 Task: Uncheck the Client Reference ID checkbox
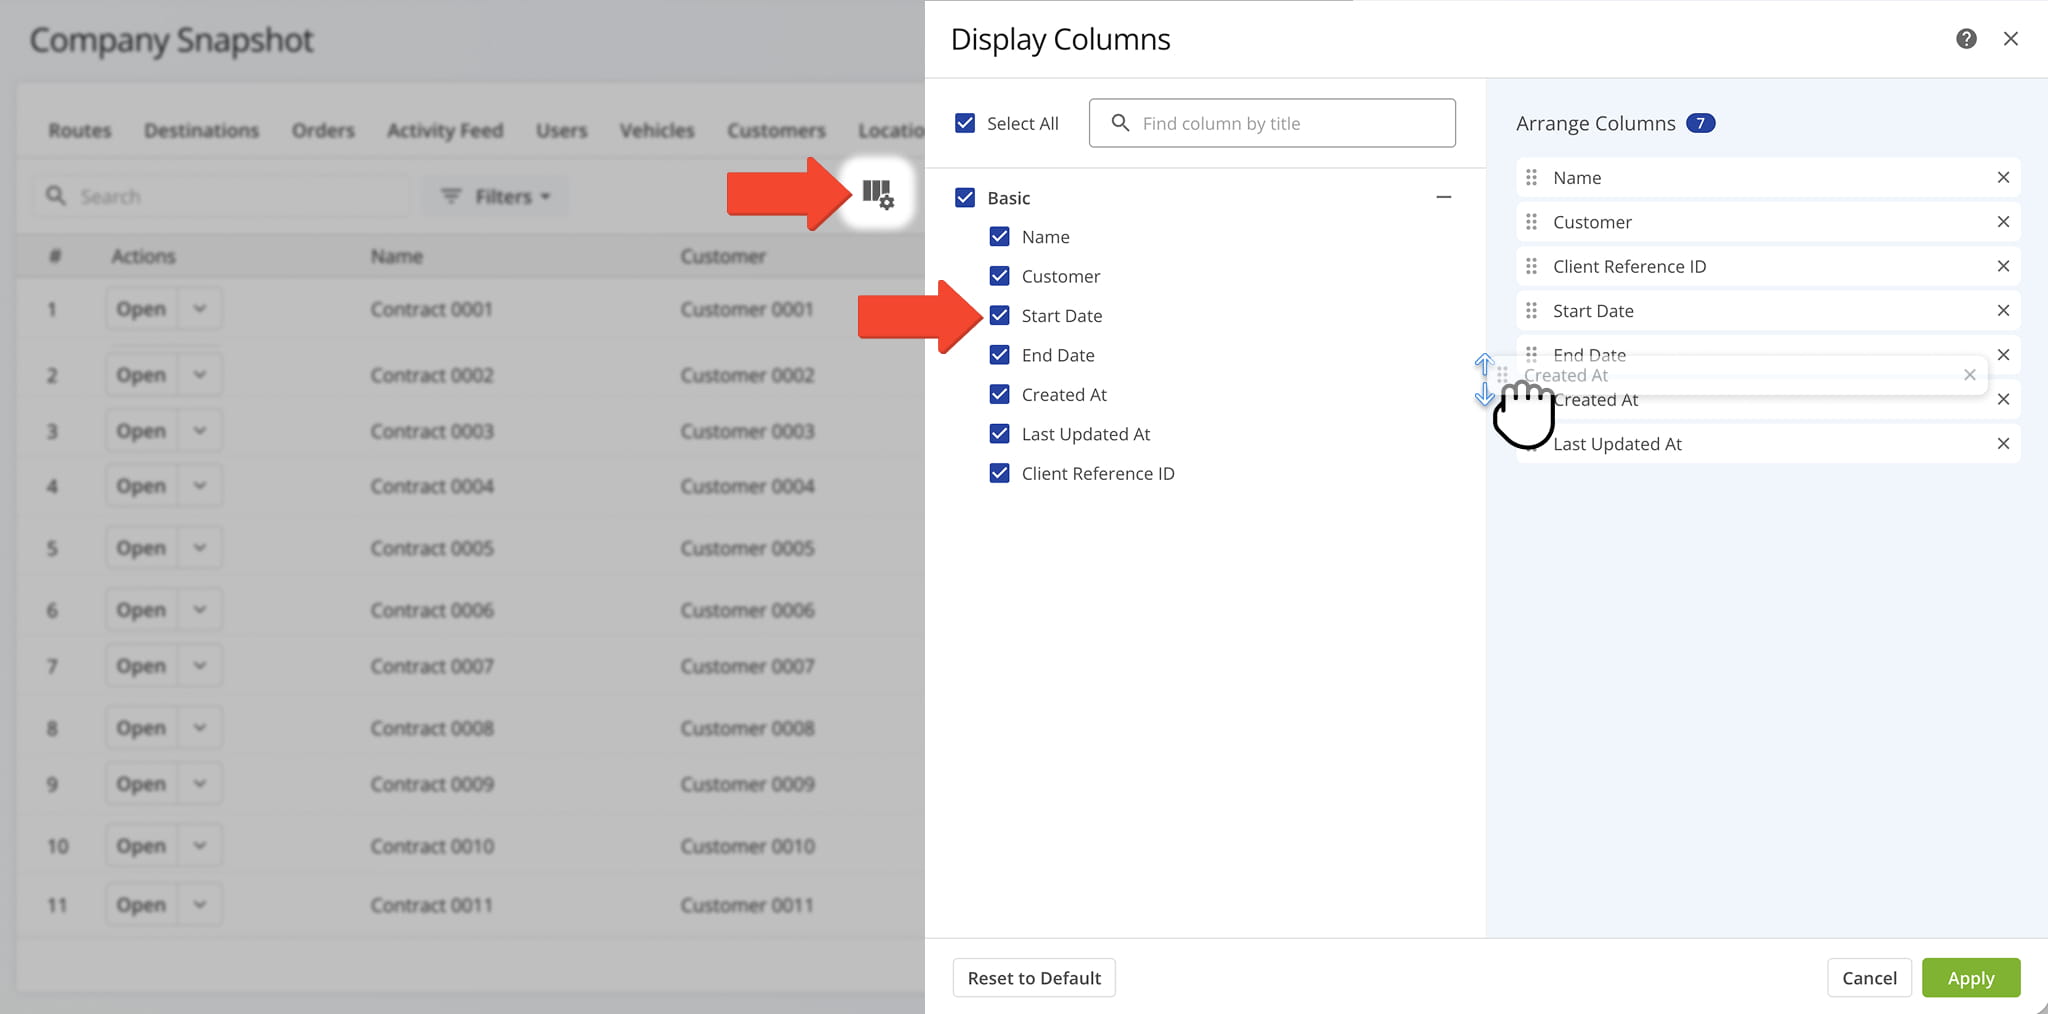[x=999, y=473]
